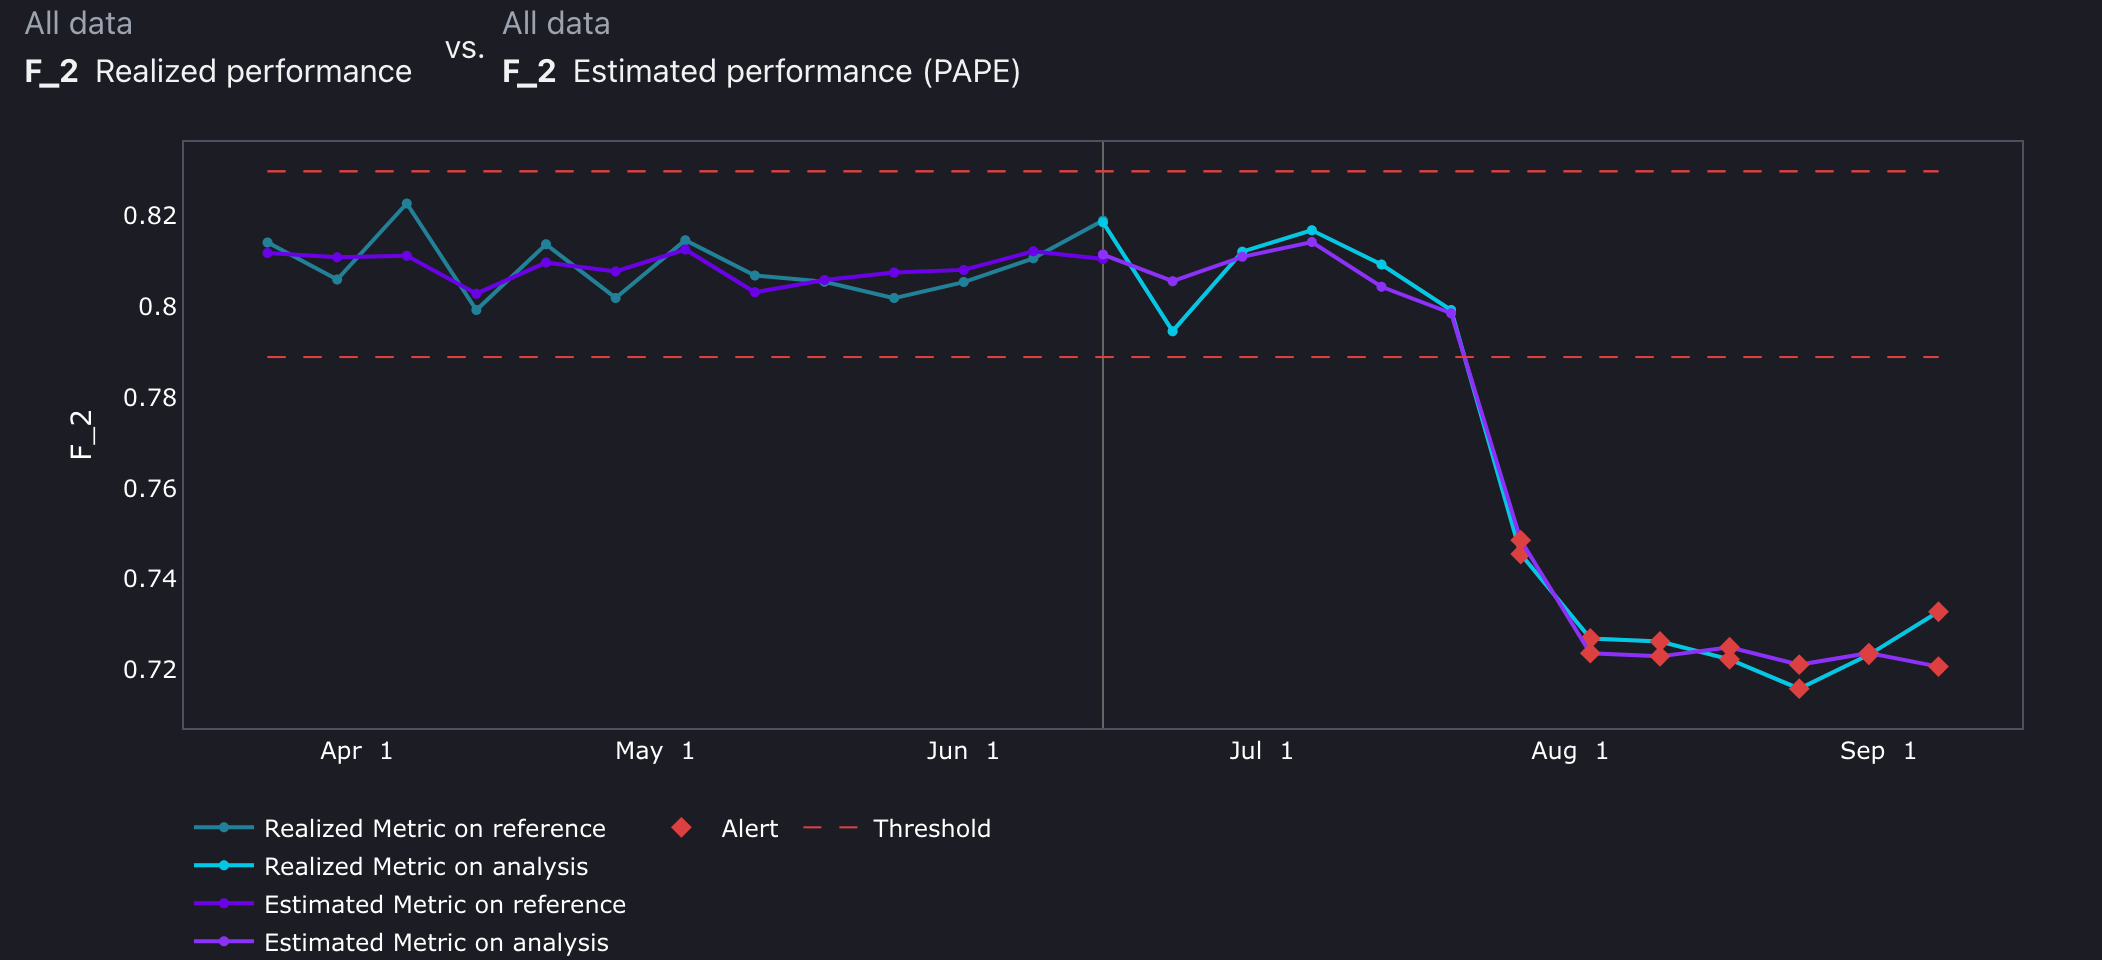
Task: Click the last realized alert diamond rising after Sep 1
Action: tap(1938, 612)
